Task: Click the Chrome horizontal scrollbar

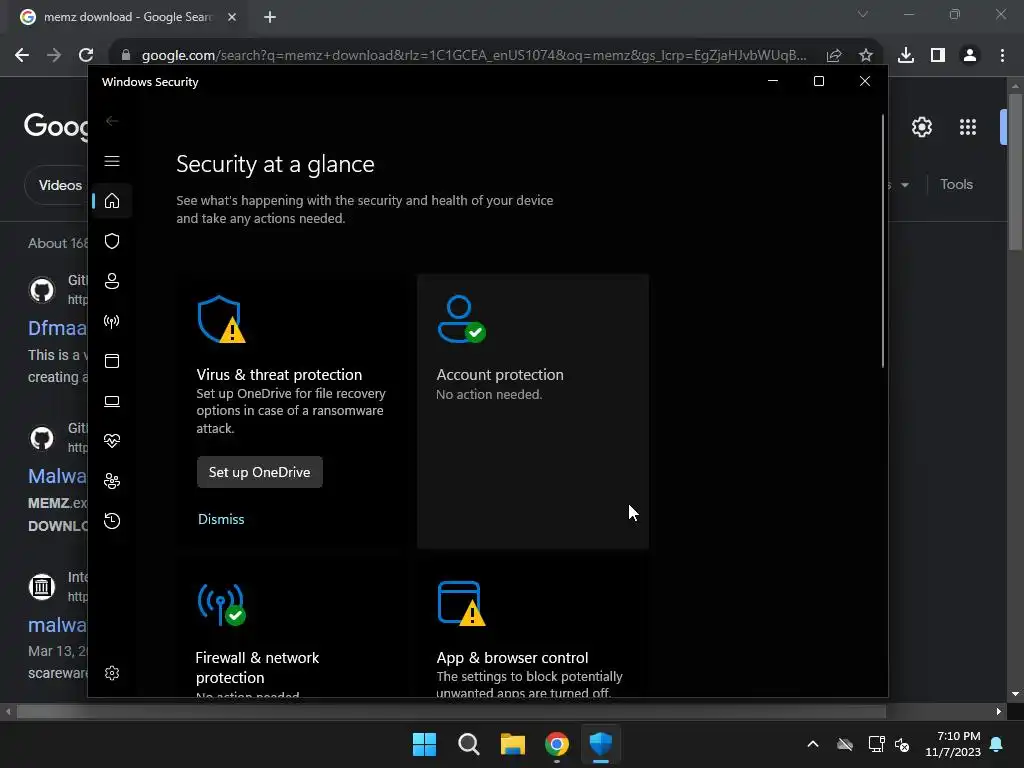Action: 452,711
